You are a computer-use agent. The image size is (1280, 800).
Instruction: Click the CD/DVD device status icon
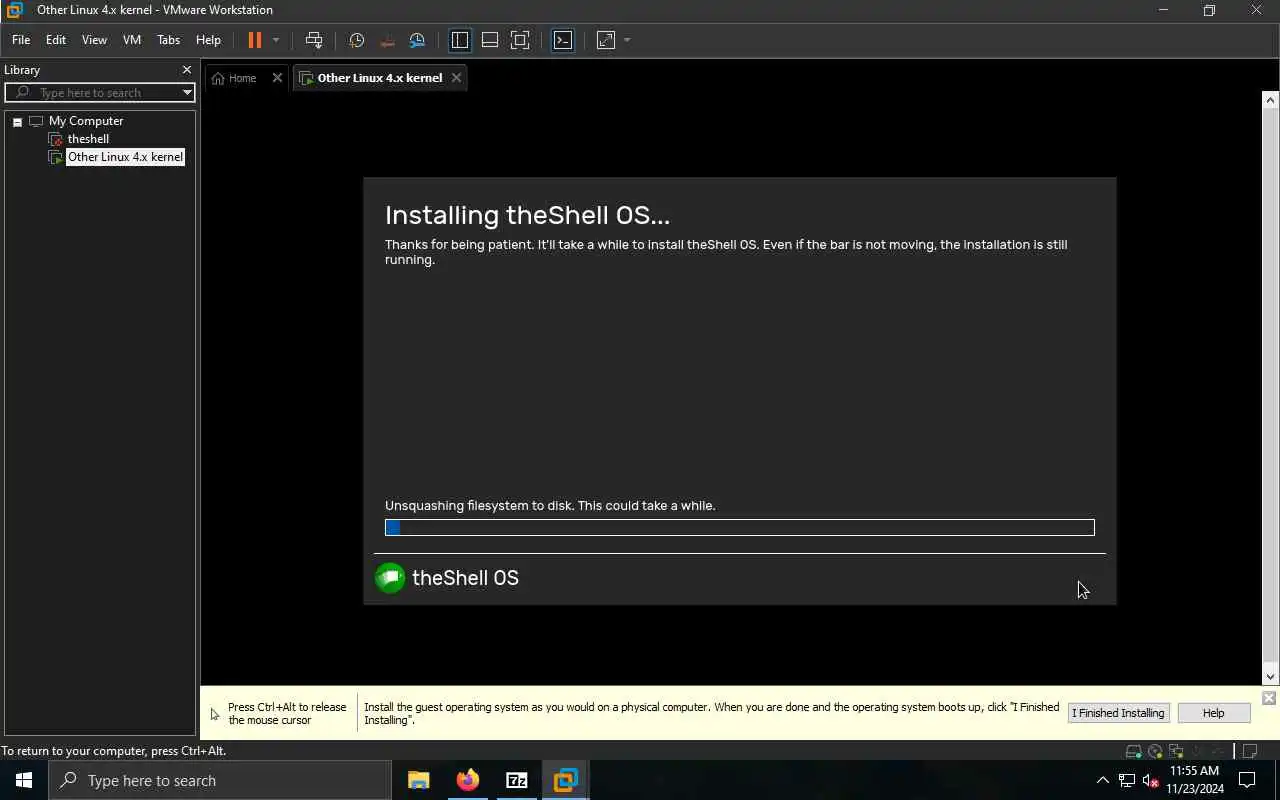click(1155, 751)
